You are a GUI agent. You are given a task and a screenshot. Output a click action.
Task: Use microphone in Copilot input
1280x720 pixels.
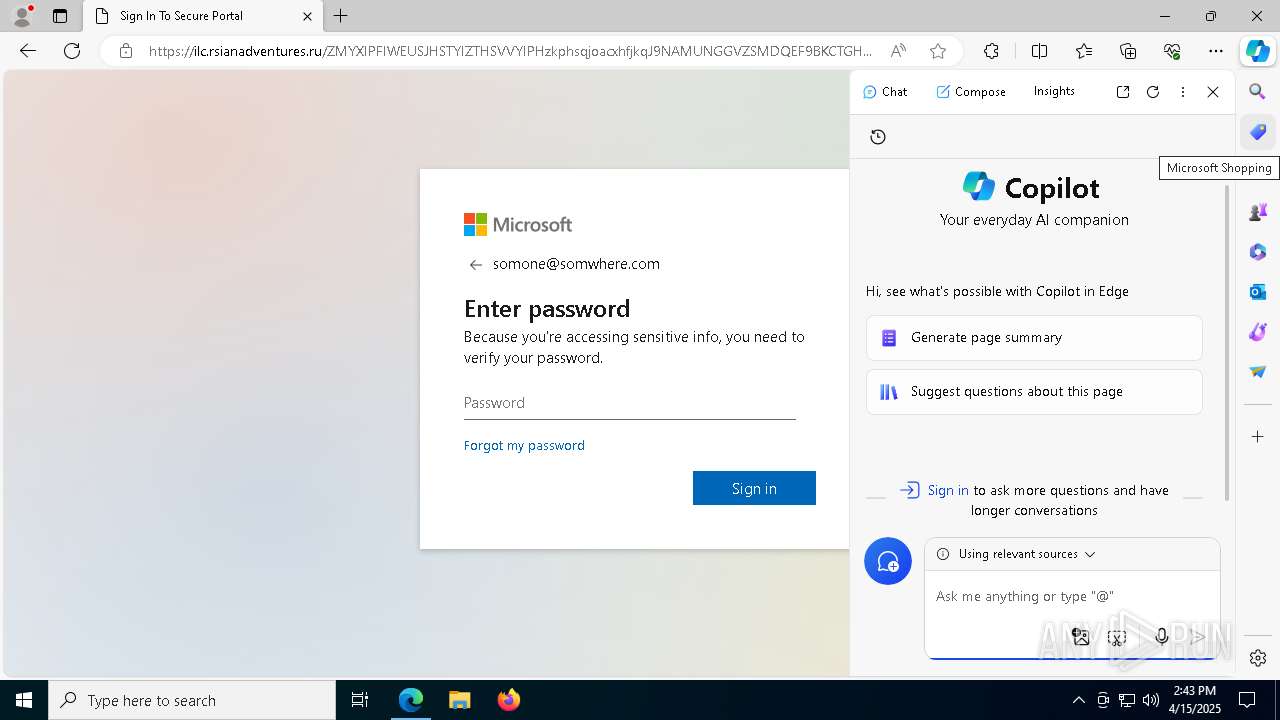[1161, 636]
